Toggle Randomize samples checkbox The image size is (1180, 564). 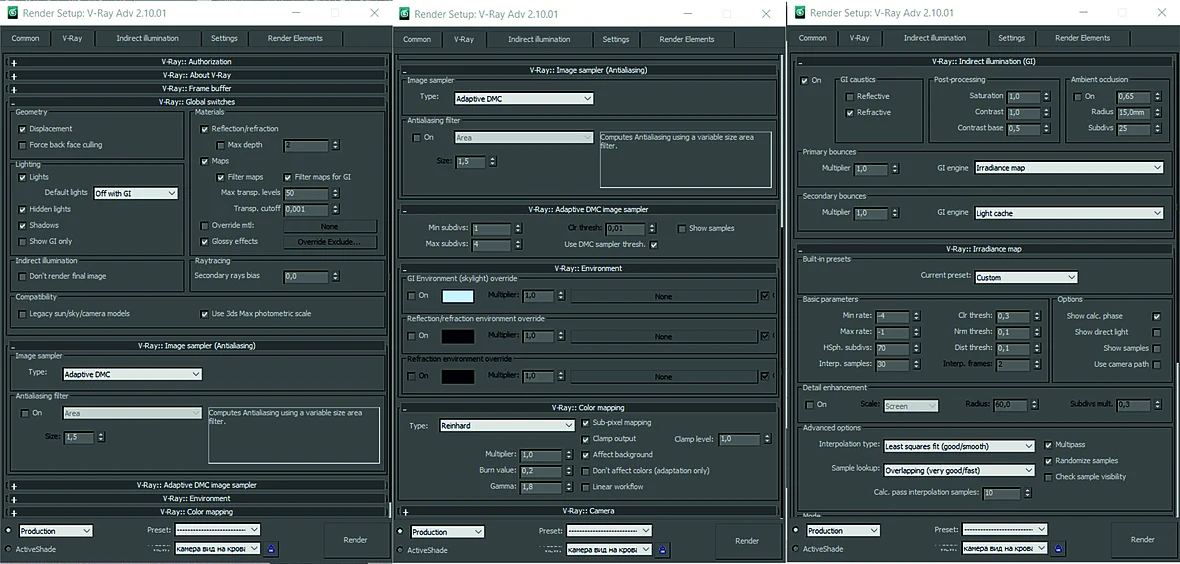tap(1048, 461)
